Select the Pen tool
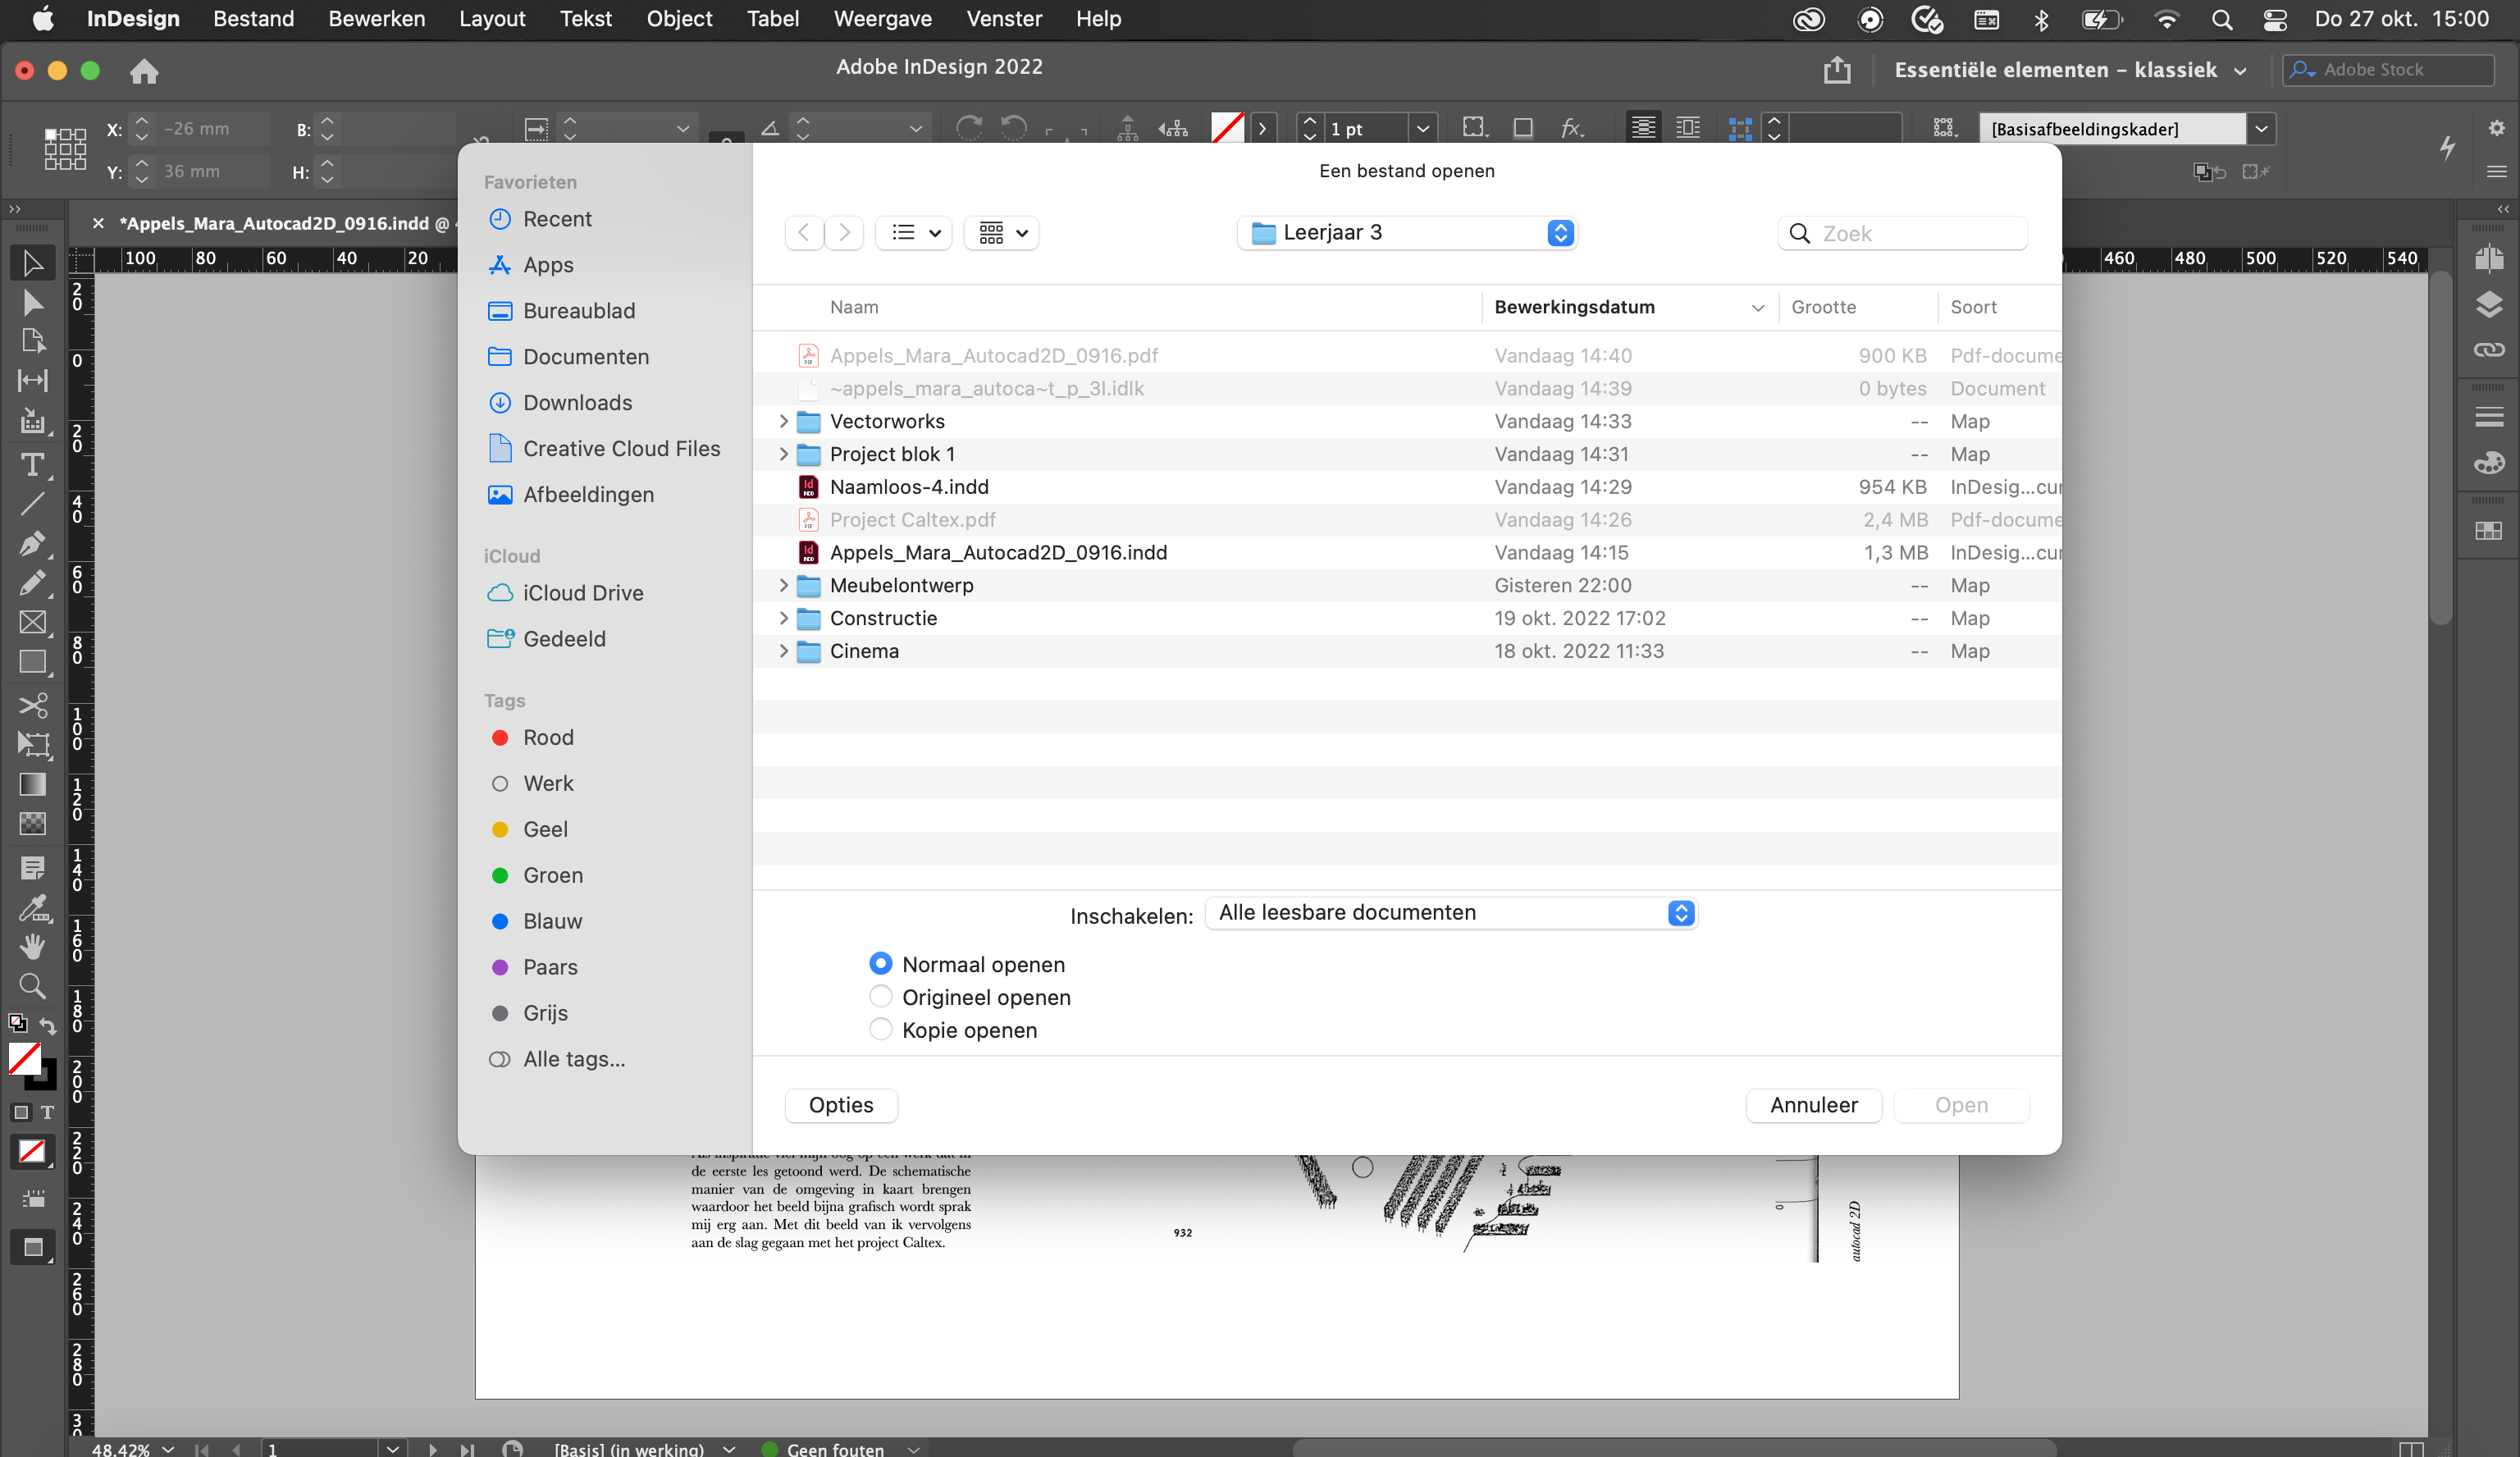Viewport: 2520px width, 1457px height. click(33, 544)
